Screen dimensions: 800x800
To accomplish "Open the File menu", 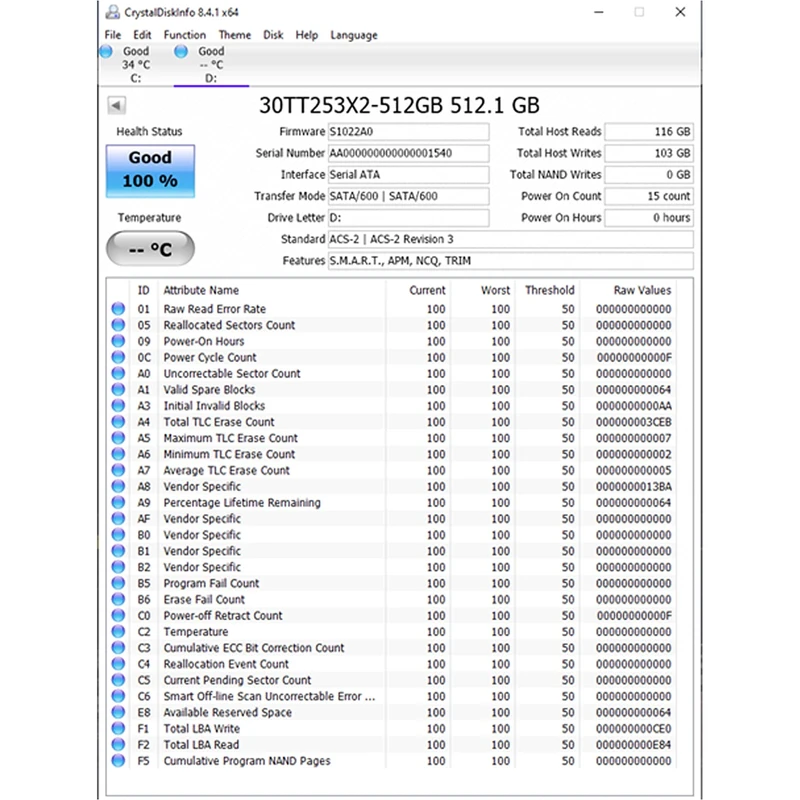I will pyautogui.click(x=112, y=35).
